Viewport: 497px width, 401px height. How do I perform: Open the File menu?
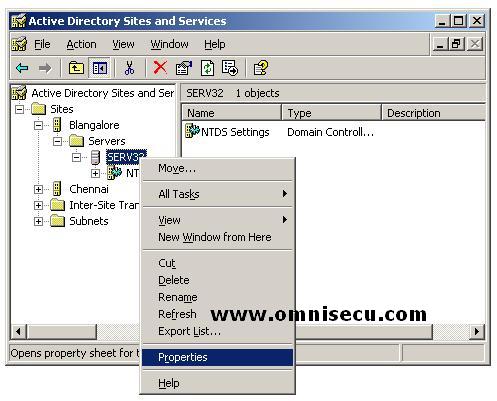(x=42, y=44)
